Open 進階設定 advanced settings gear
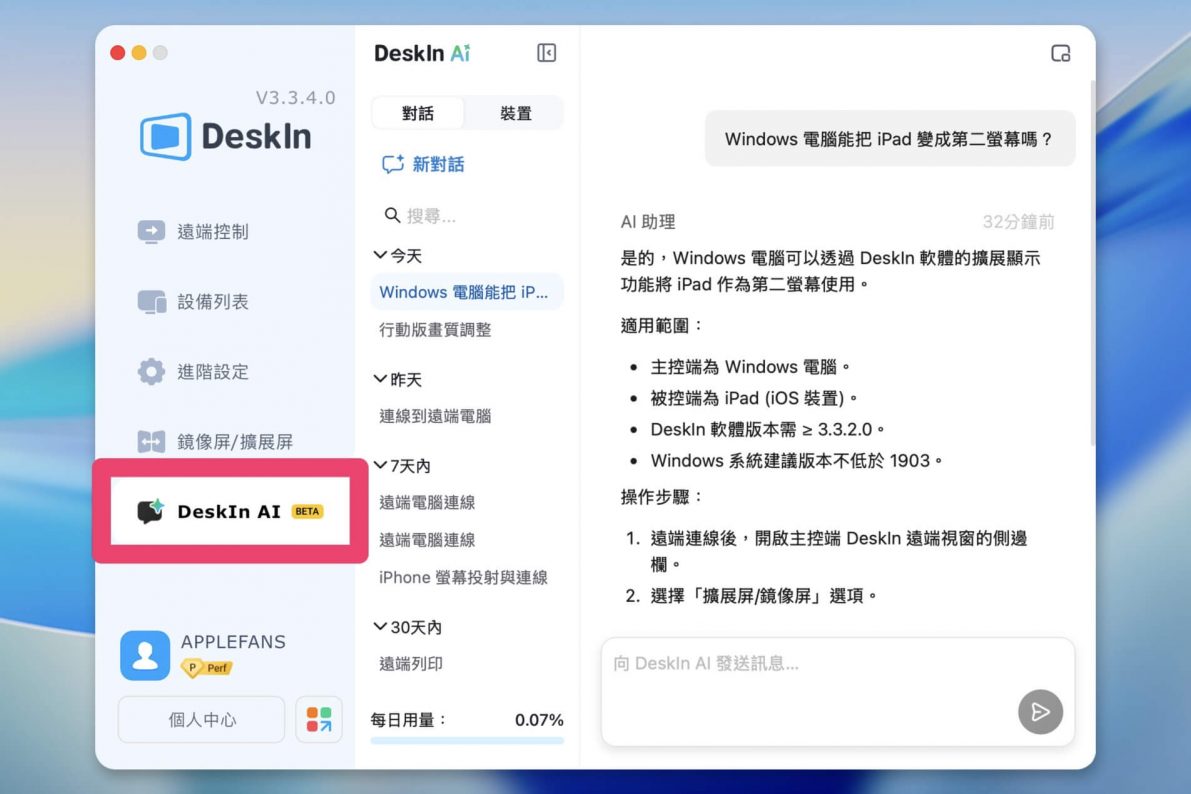 point(193,372)
